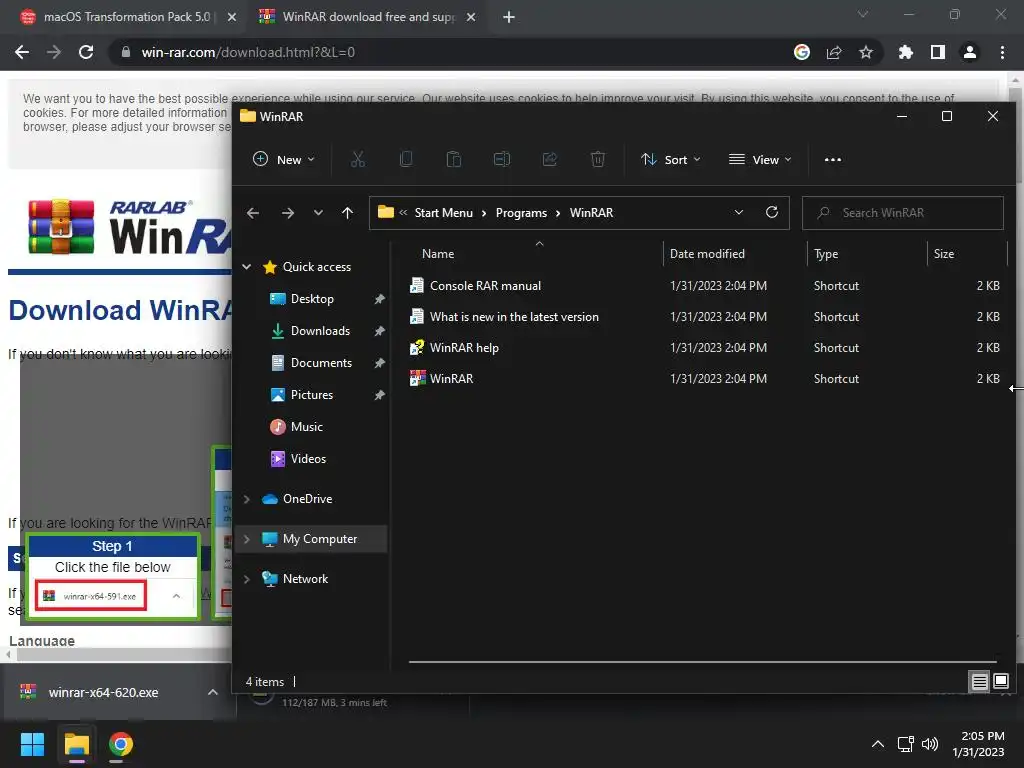Select What is new in the latest version
1024x768 pixels.
(514, 317)
